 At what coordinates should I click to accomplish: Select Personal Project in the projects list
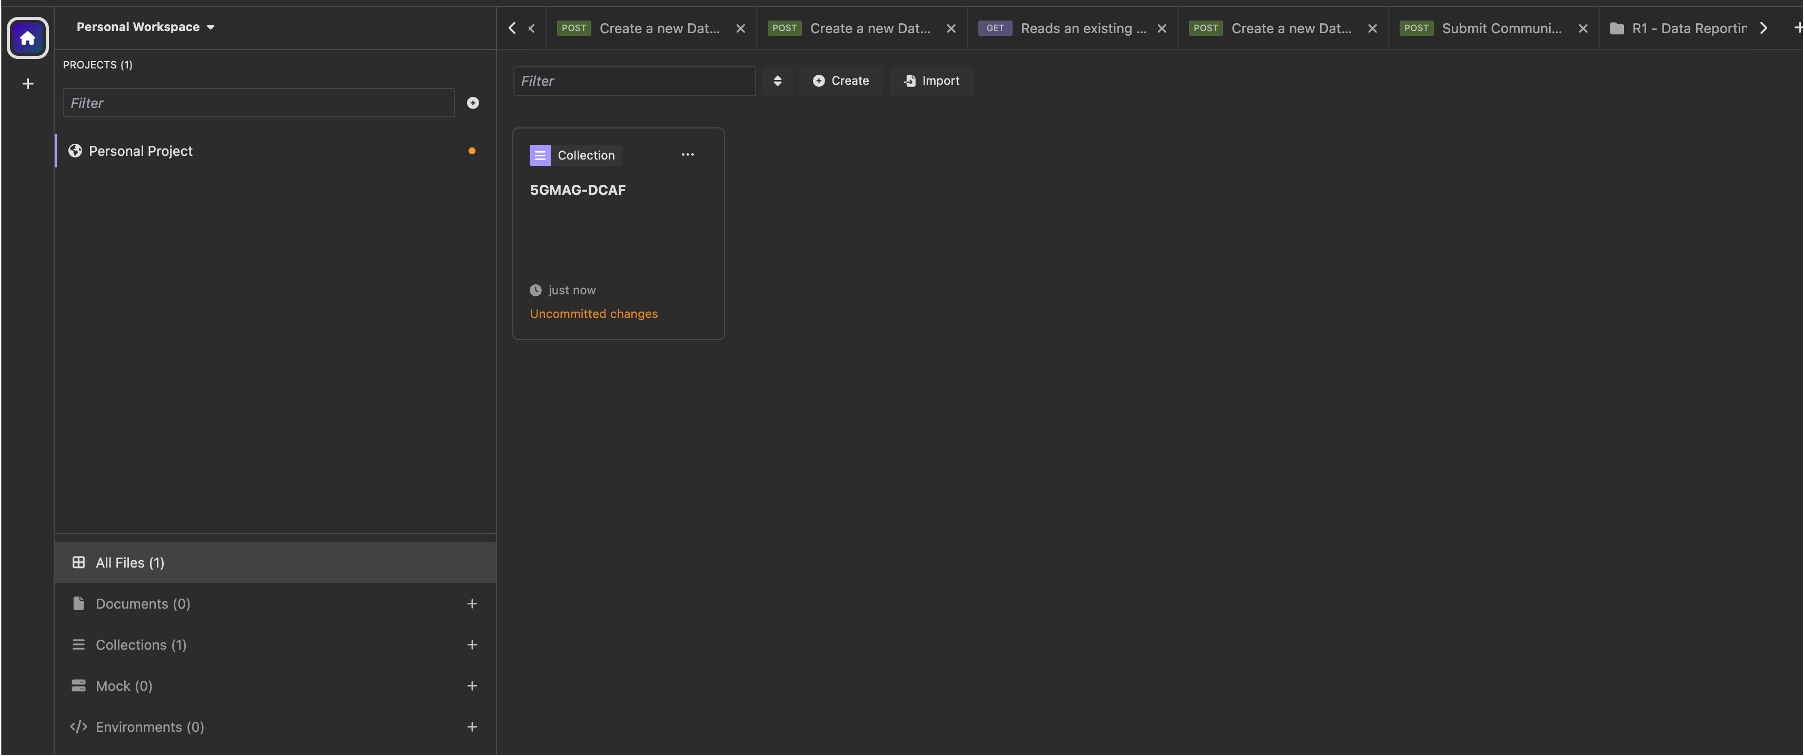(x=141, y=151)
